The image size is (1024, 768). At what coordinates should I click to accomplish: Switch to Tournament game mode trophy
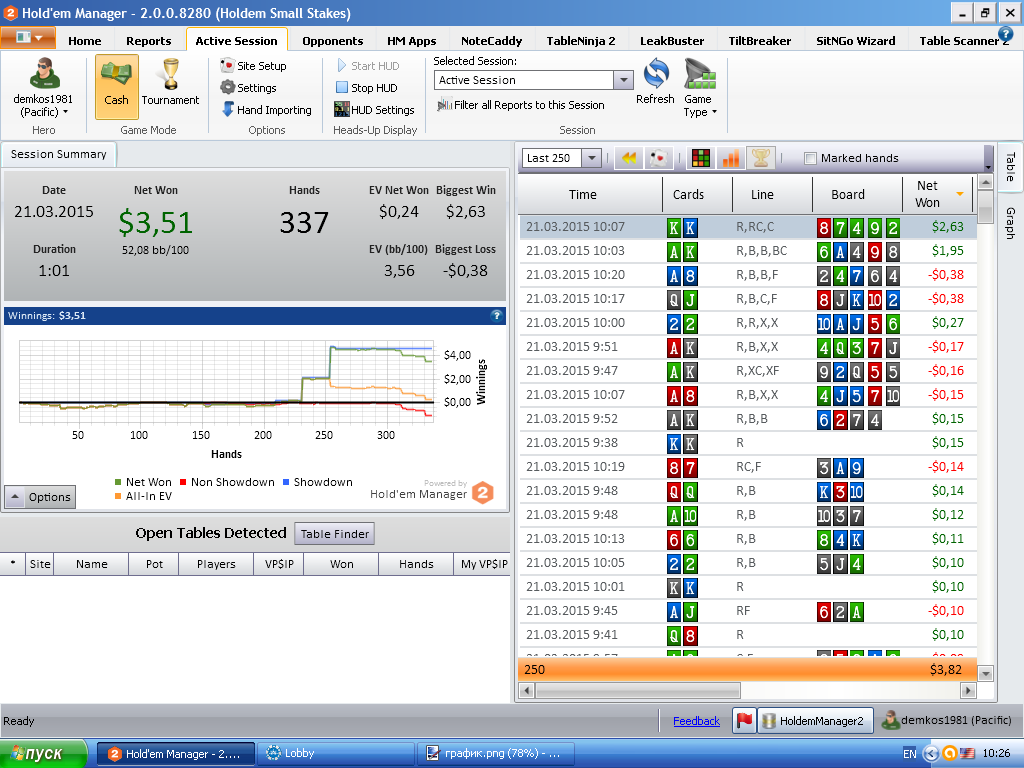click(170, 83)
